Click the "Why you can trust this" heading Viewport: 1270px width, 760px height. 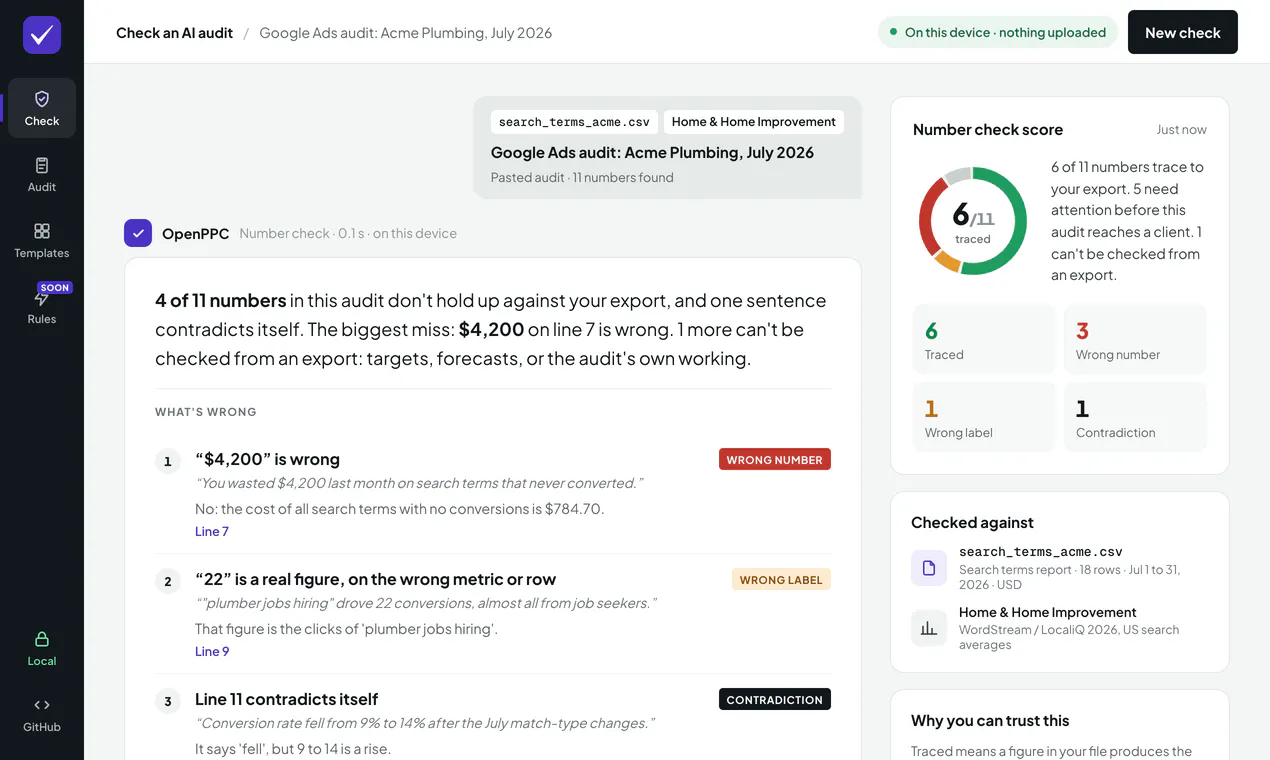tap(990, 721)
